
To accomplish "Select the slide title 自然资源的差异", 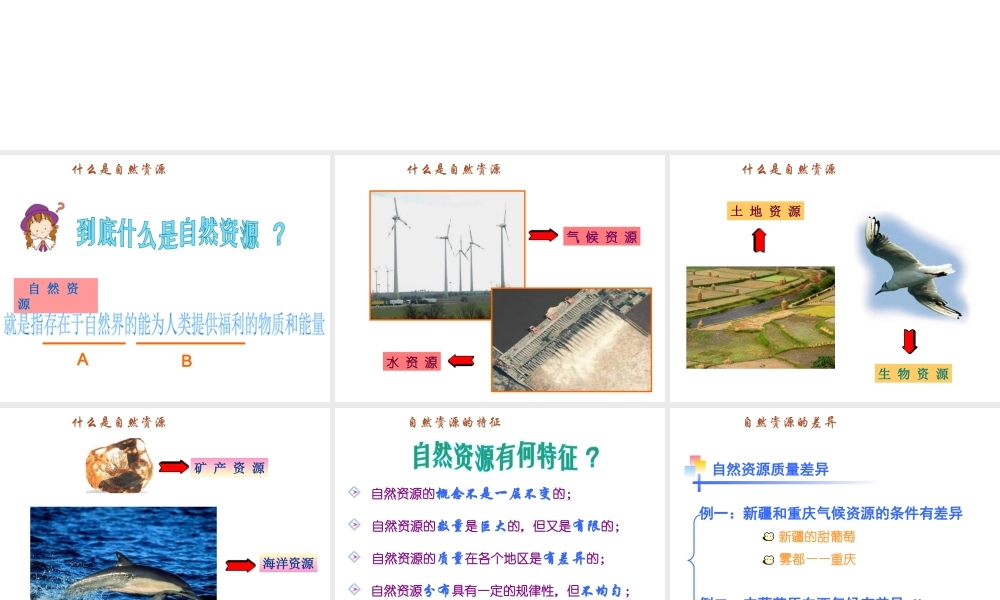I will coord(790,422).
